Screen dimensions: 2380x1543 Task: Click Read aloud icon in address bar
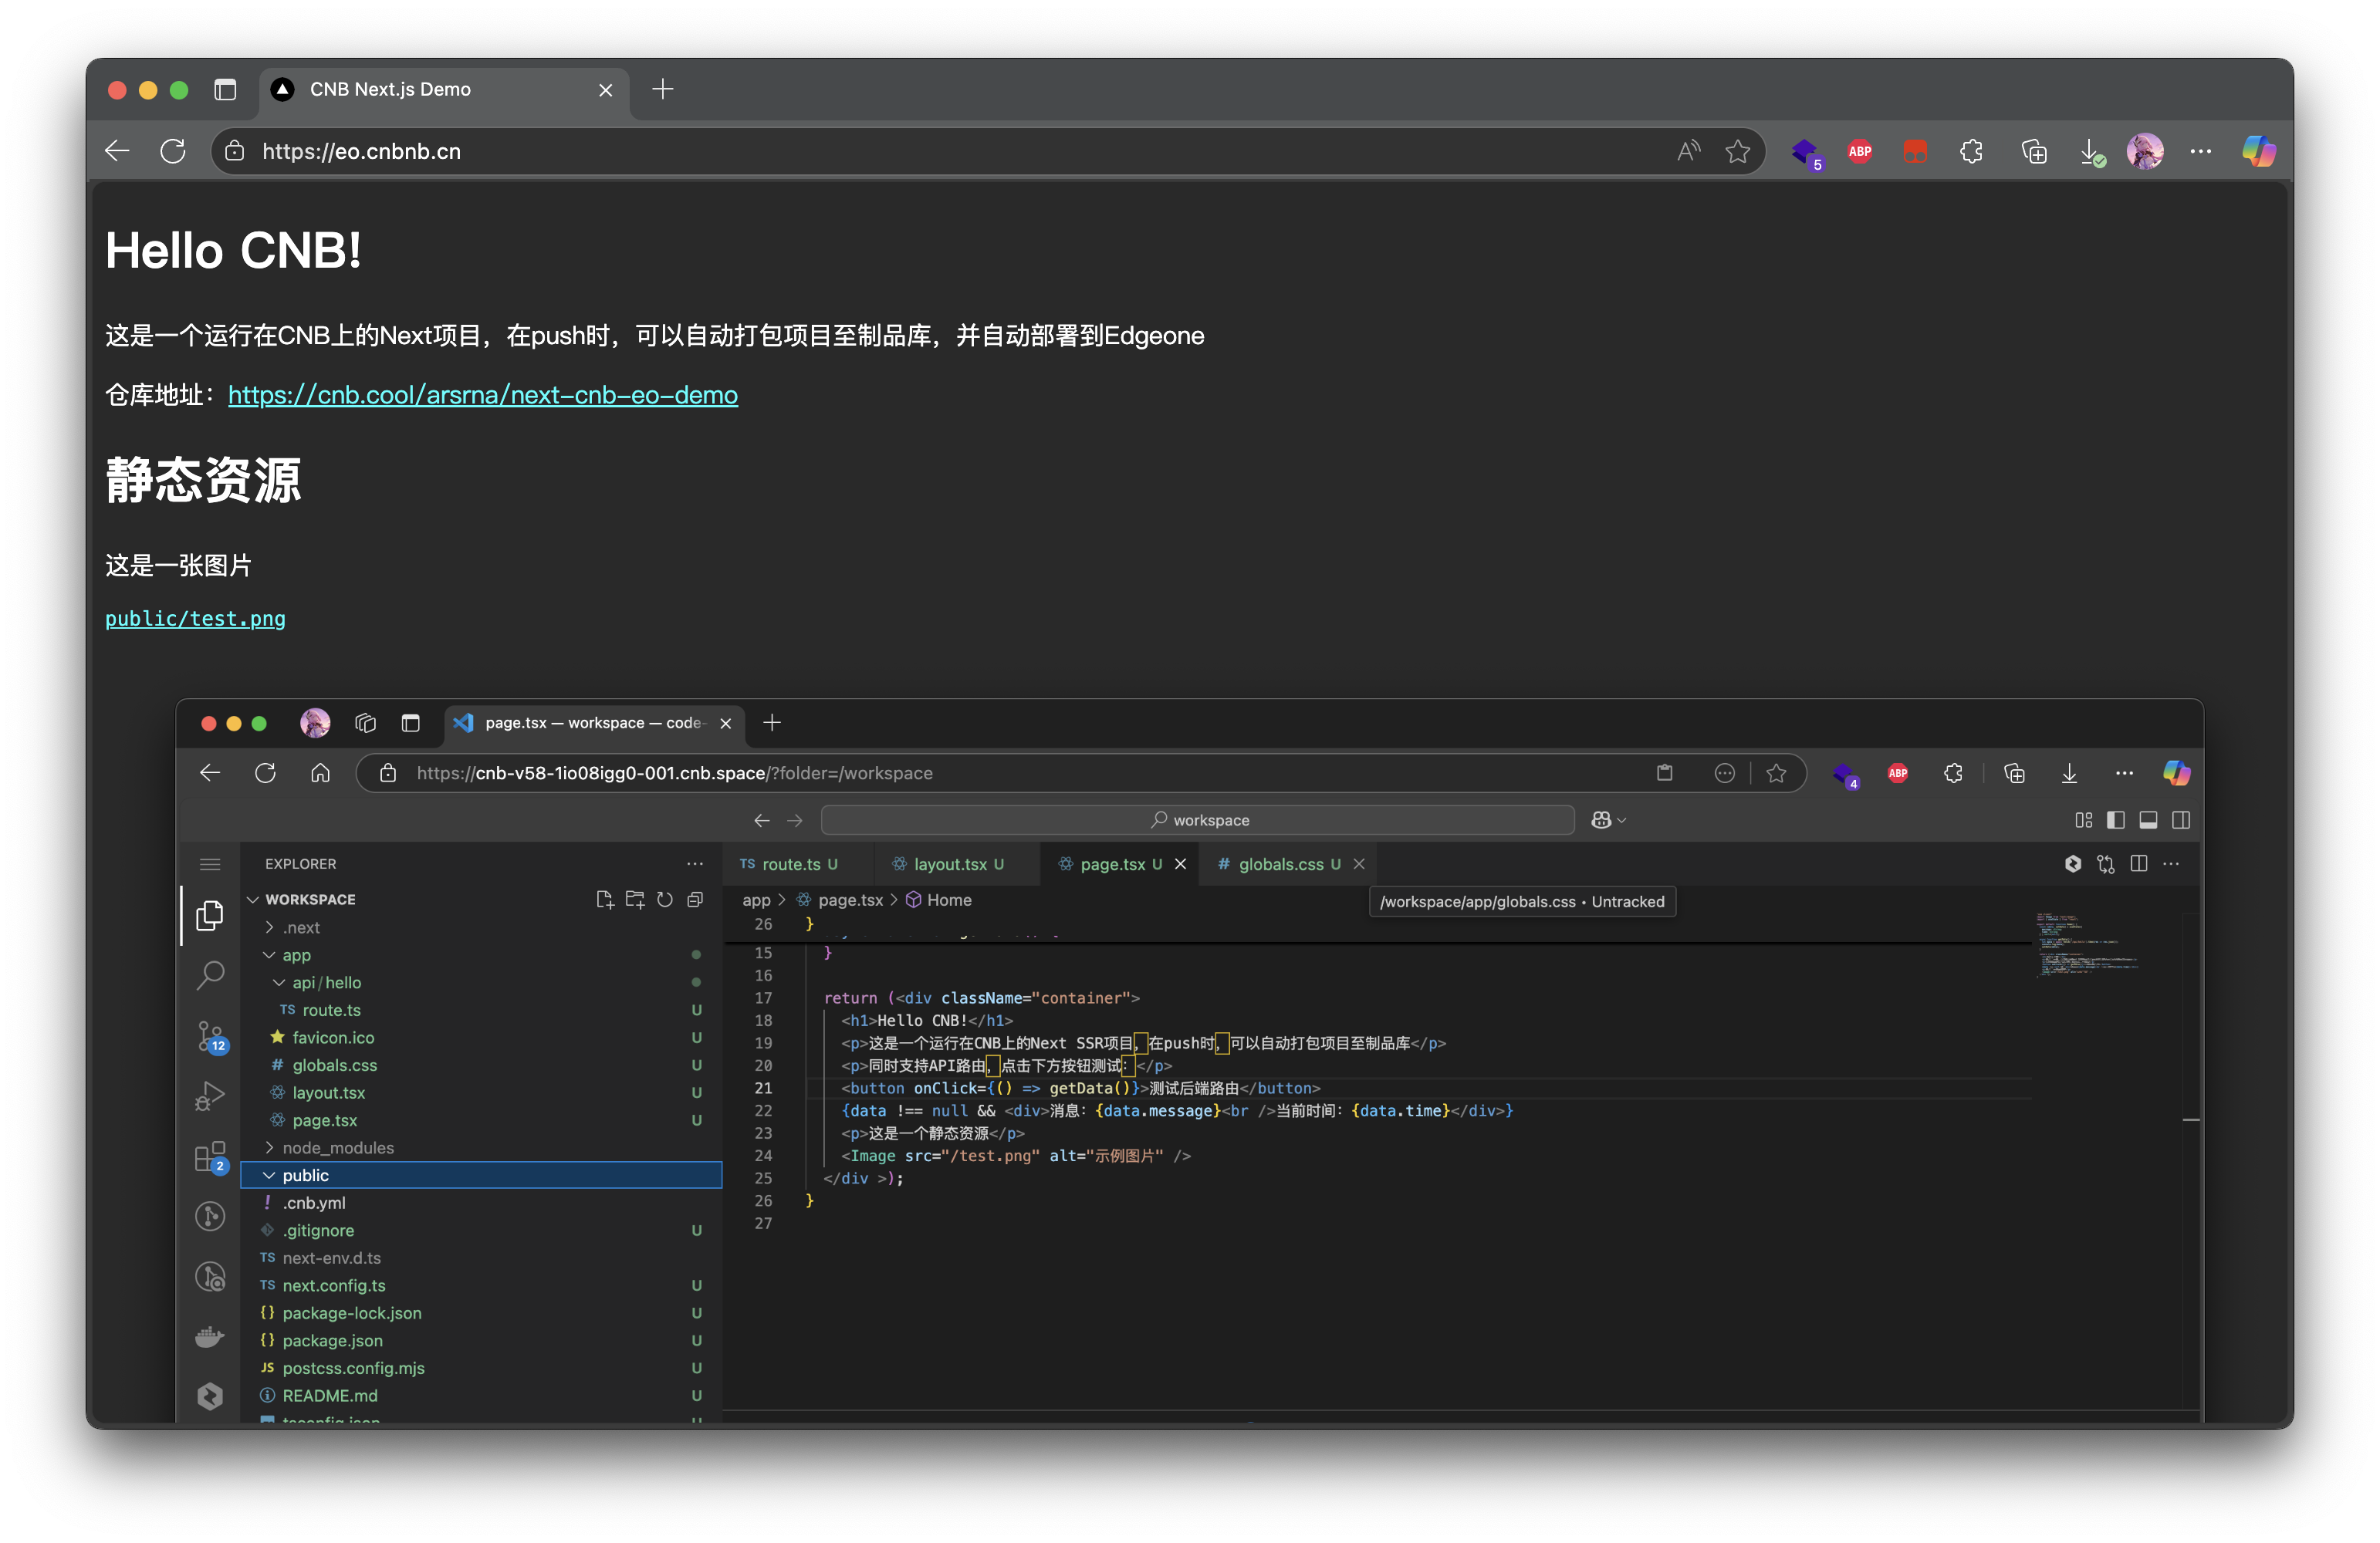(x=1688, y=151)
